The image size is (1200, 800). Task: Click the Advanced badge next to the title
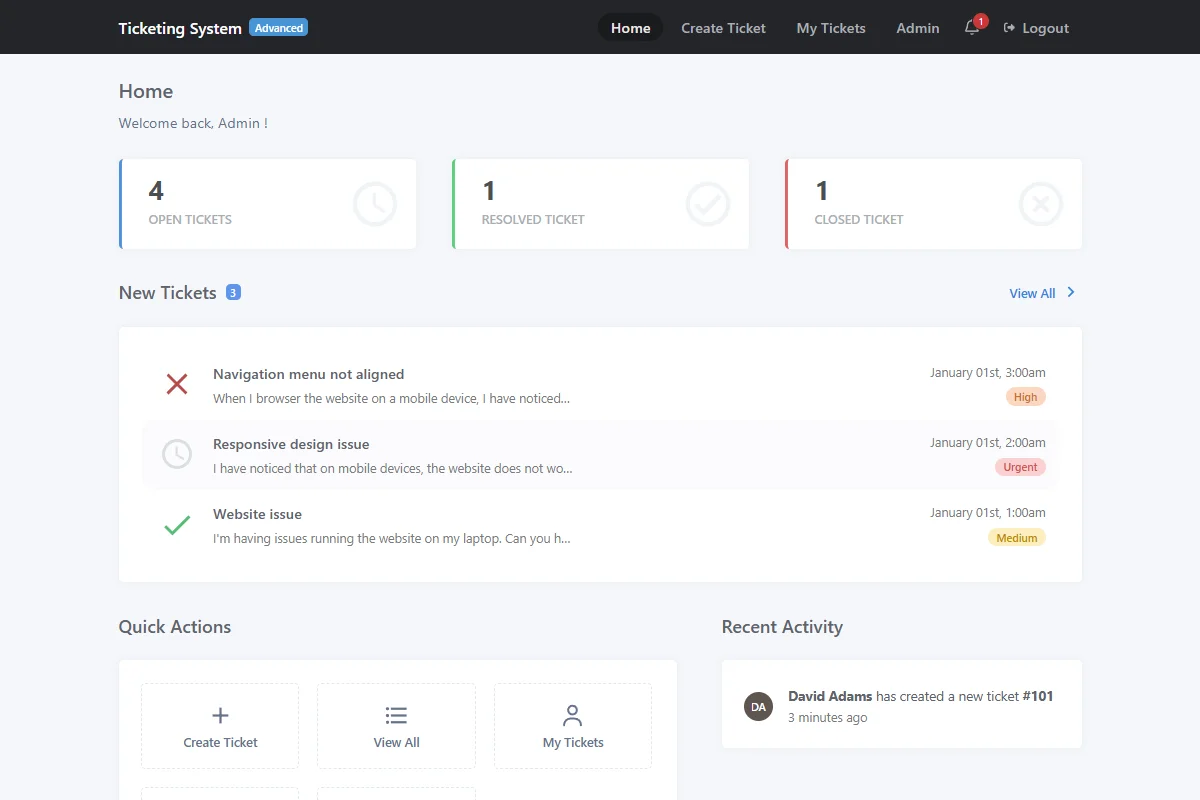tap(279, 28)
